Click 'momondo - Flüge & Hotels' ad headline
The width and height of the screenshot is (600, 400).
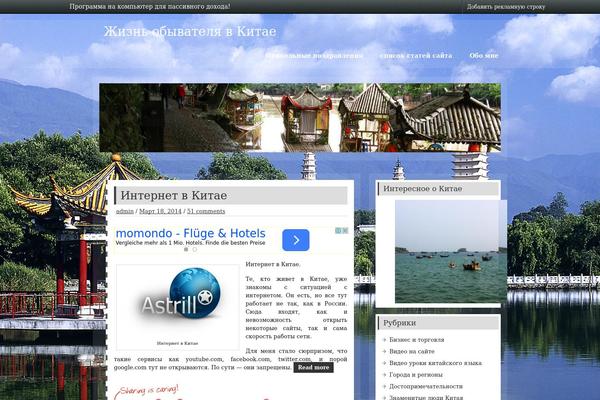click(x=191, y=233)
